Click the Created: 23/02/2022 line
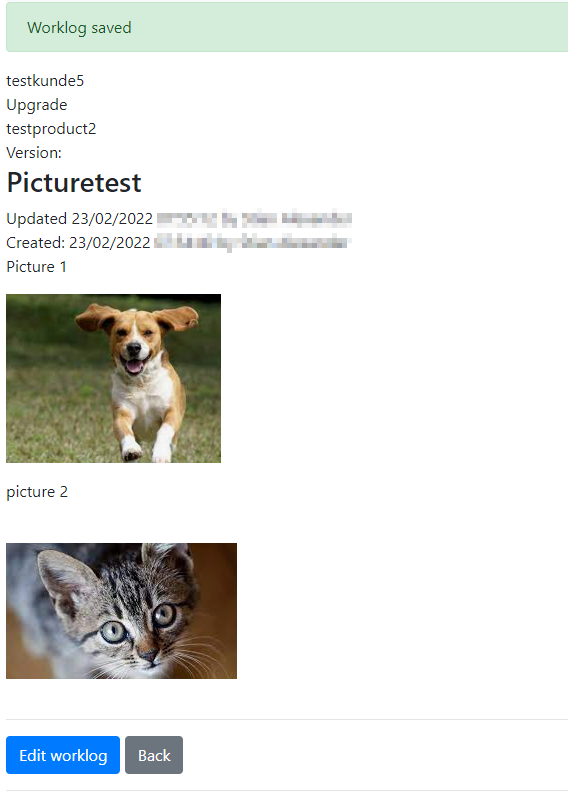This screenshot has width=568, height=792. [178, 243]
